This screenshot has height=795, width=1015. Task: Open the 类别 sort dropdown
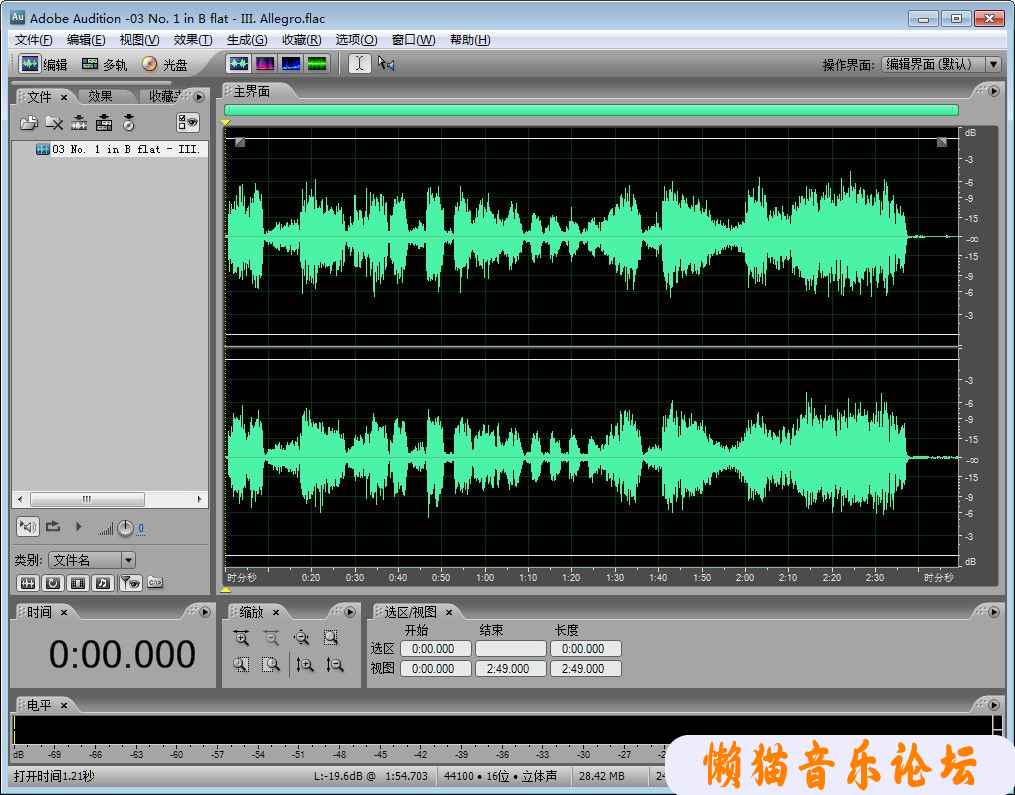(x=91, y=560)
